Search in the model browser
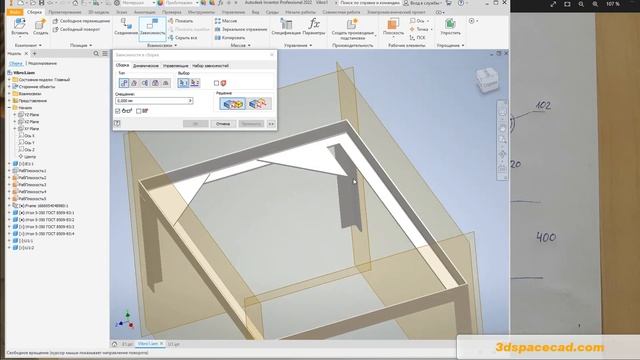Screen dimensions: 640x360 (x=96, y=53)
